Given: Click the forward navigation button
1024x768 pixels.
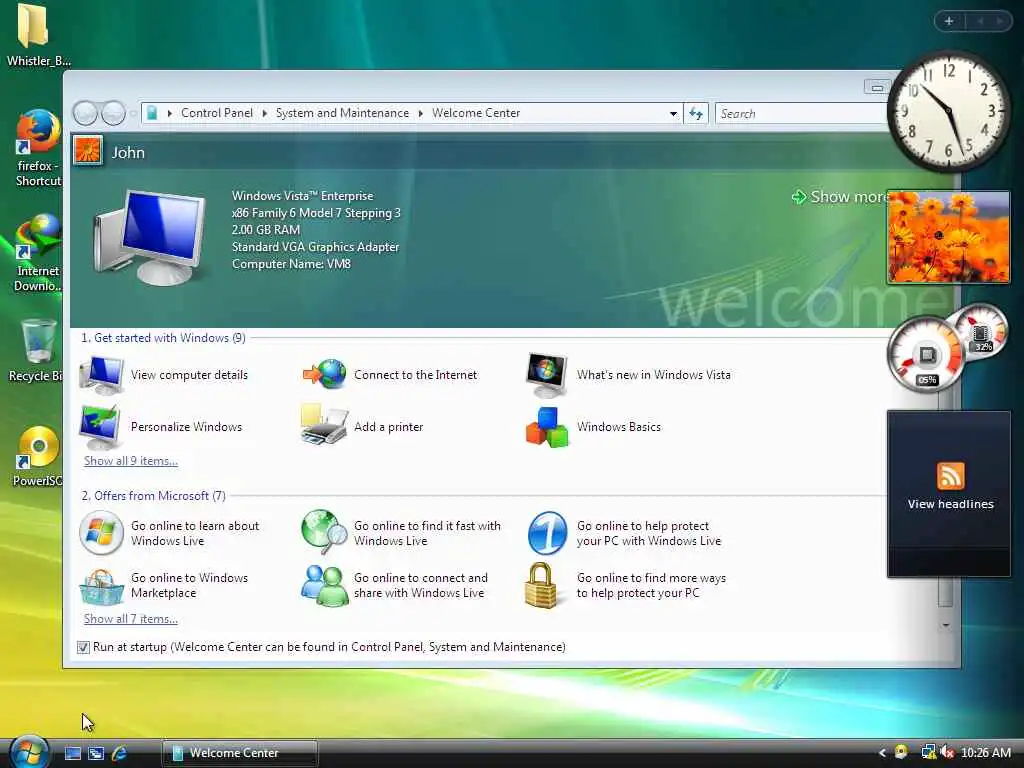Looking at the screenshot, I should pyautogui.click(x=113, y=114).
